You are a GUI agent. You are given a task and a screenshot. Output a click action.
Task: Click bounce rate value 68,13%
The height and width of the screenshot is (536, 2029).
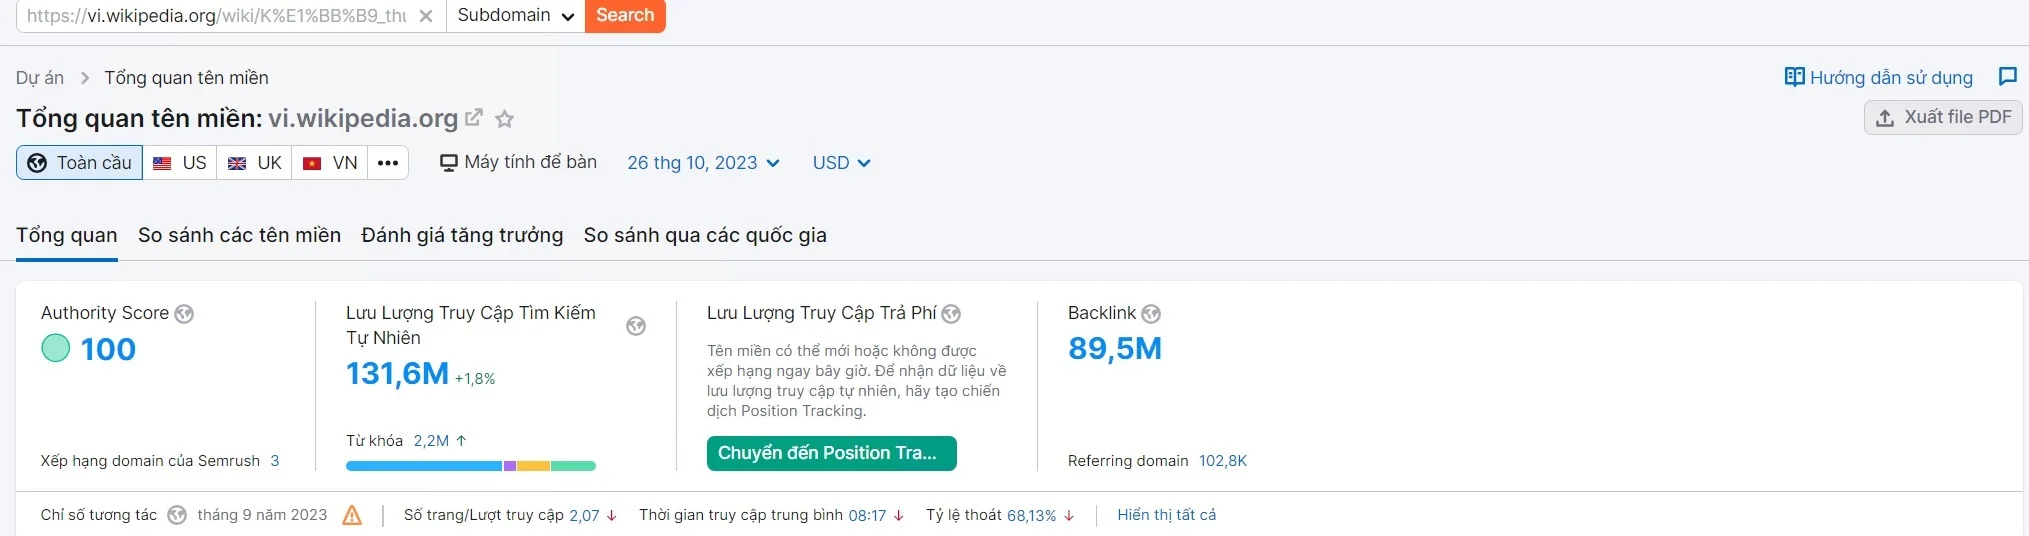[x=1031, y=516]
